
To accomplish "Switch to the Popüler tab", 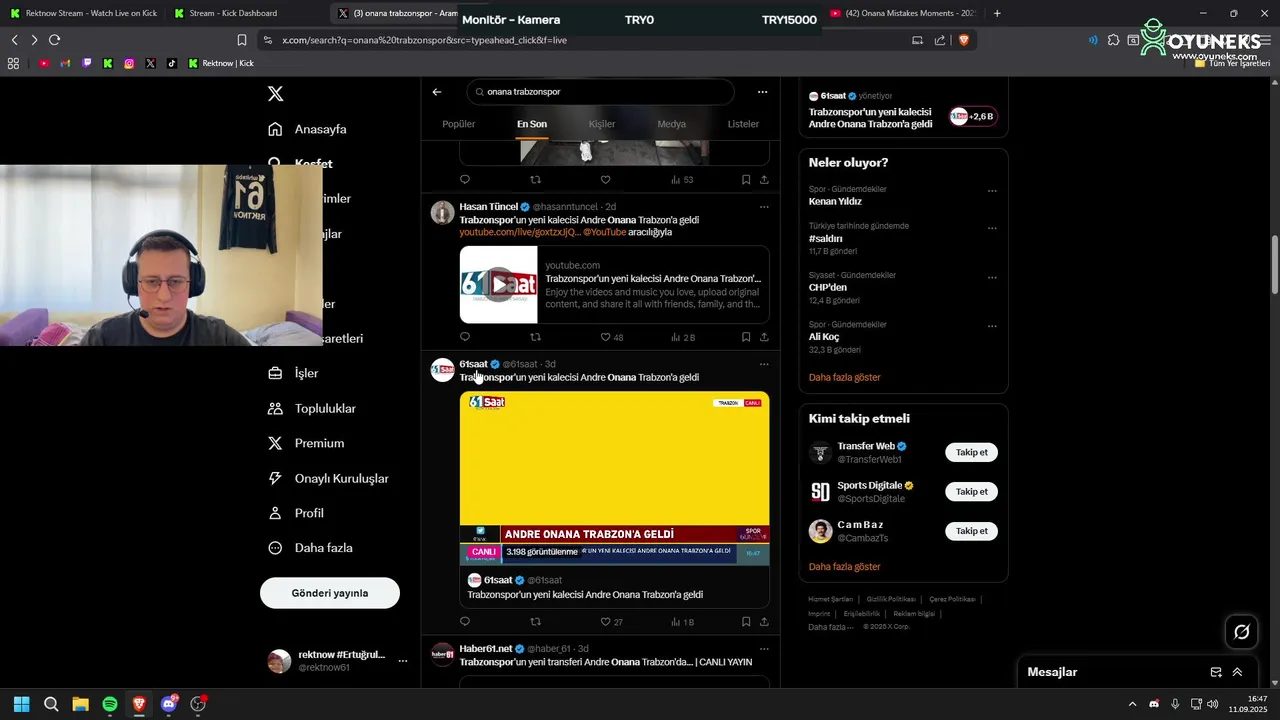I will coord(459,124).
